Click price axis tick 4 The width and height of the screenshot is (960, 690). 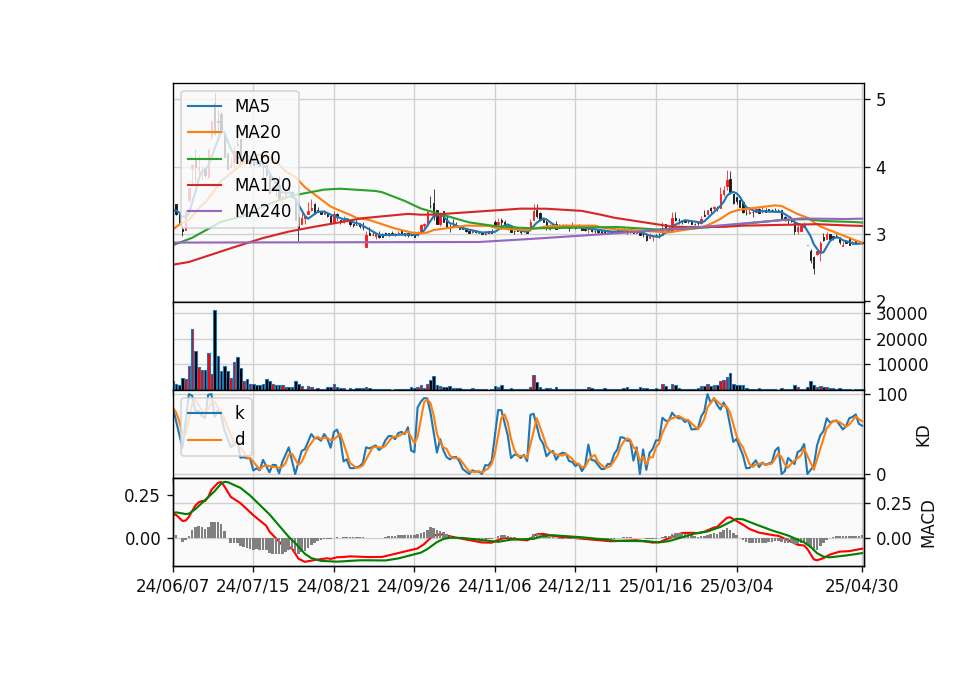(881, 167)
